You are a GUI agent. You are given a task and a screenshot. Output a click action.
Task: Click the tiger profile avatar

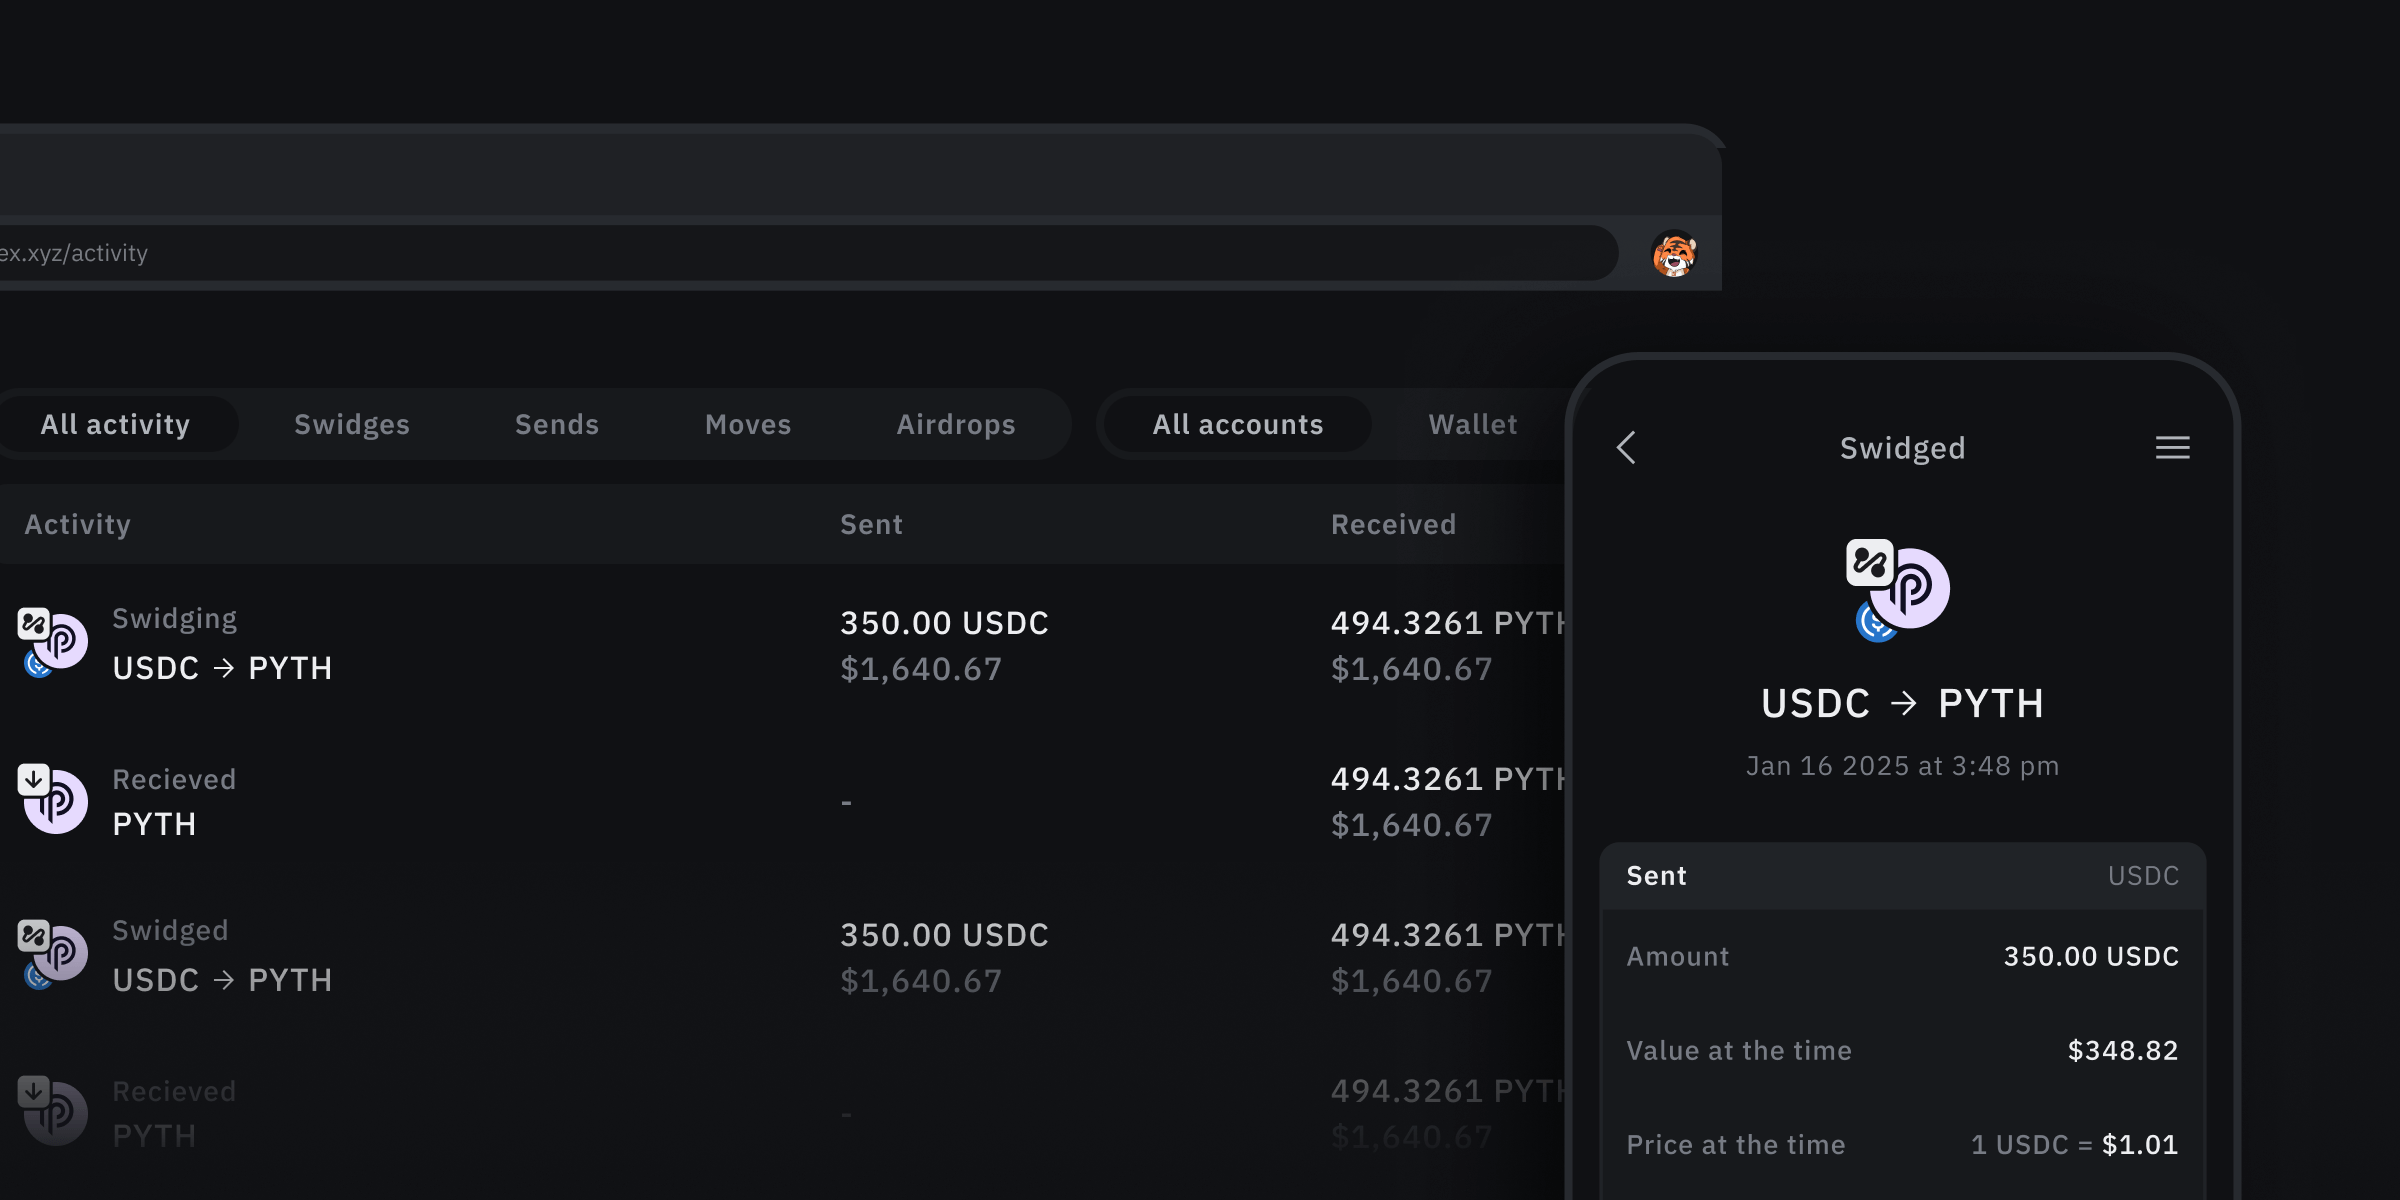[x=1674, y=254]
